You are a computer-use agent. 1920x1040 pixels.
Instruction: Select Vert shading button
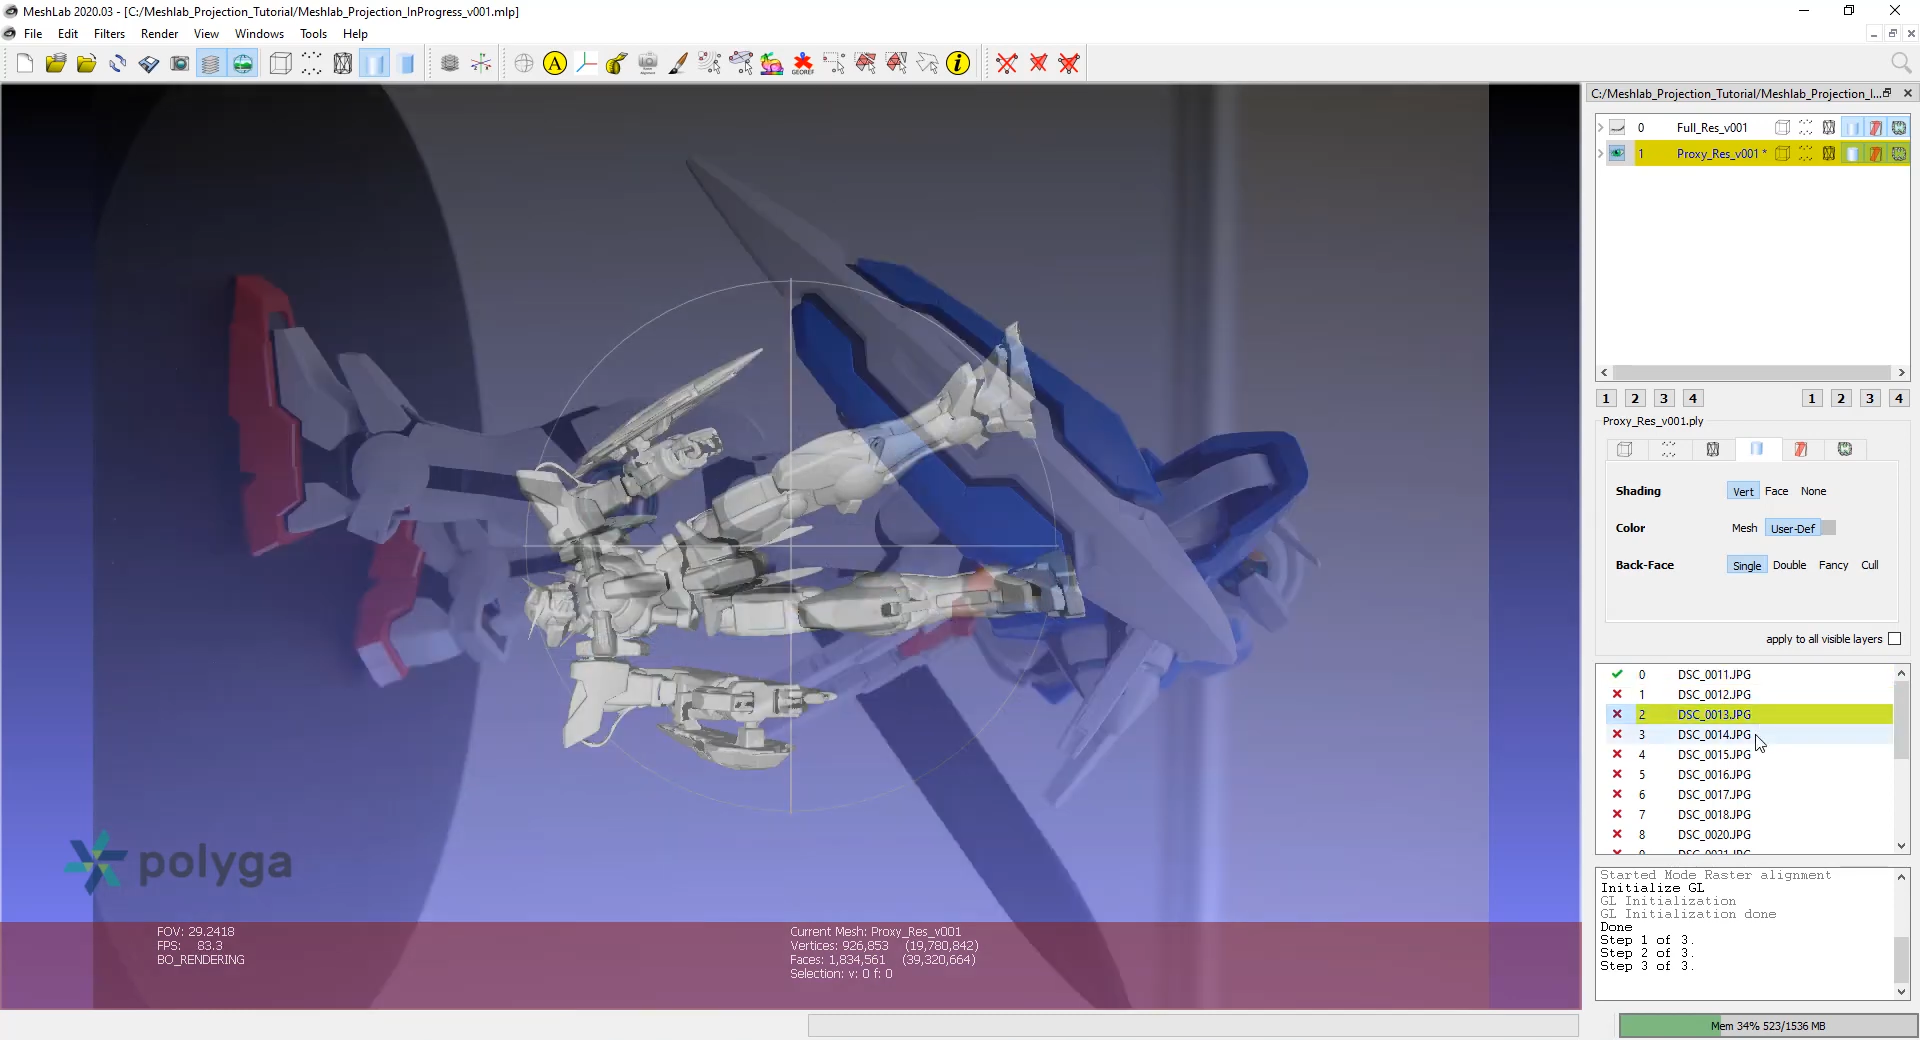pyautogui.click(x=1743, y=491)
